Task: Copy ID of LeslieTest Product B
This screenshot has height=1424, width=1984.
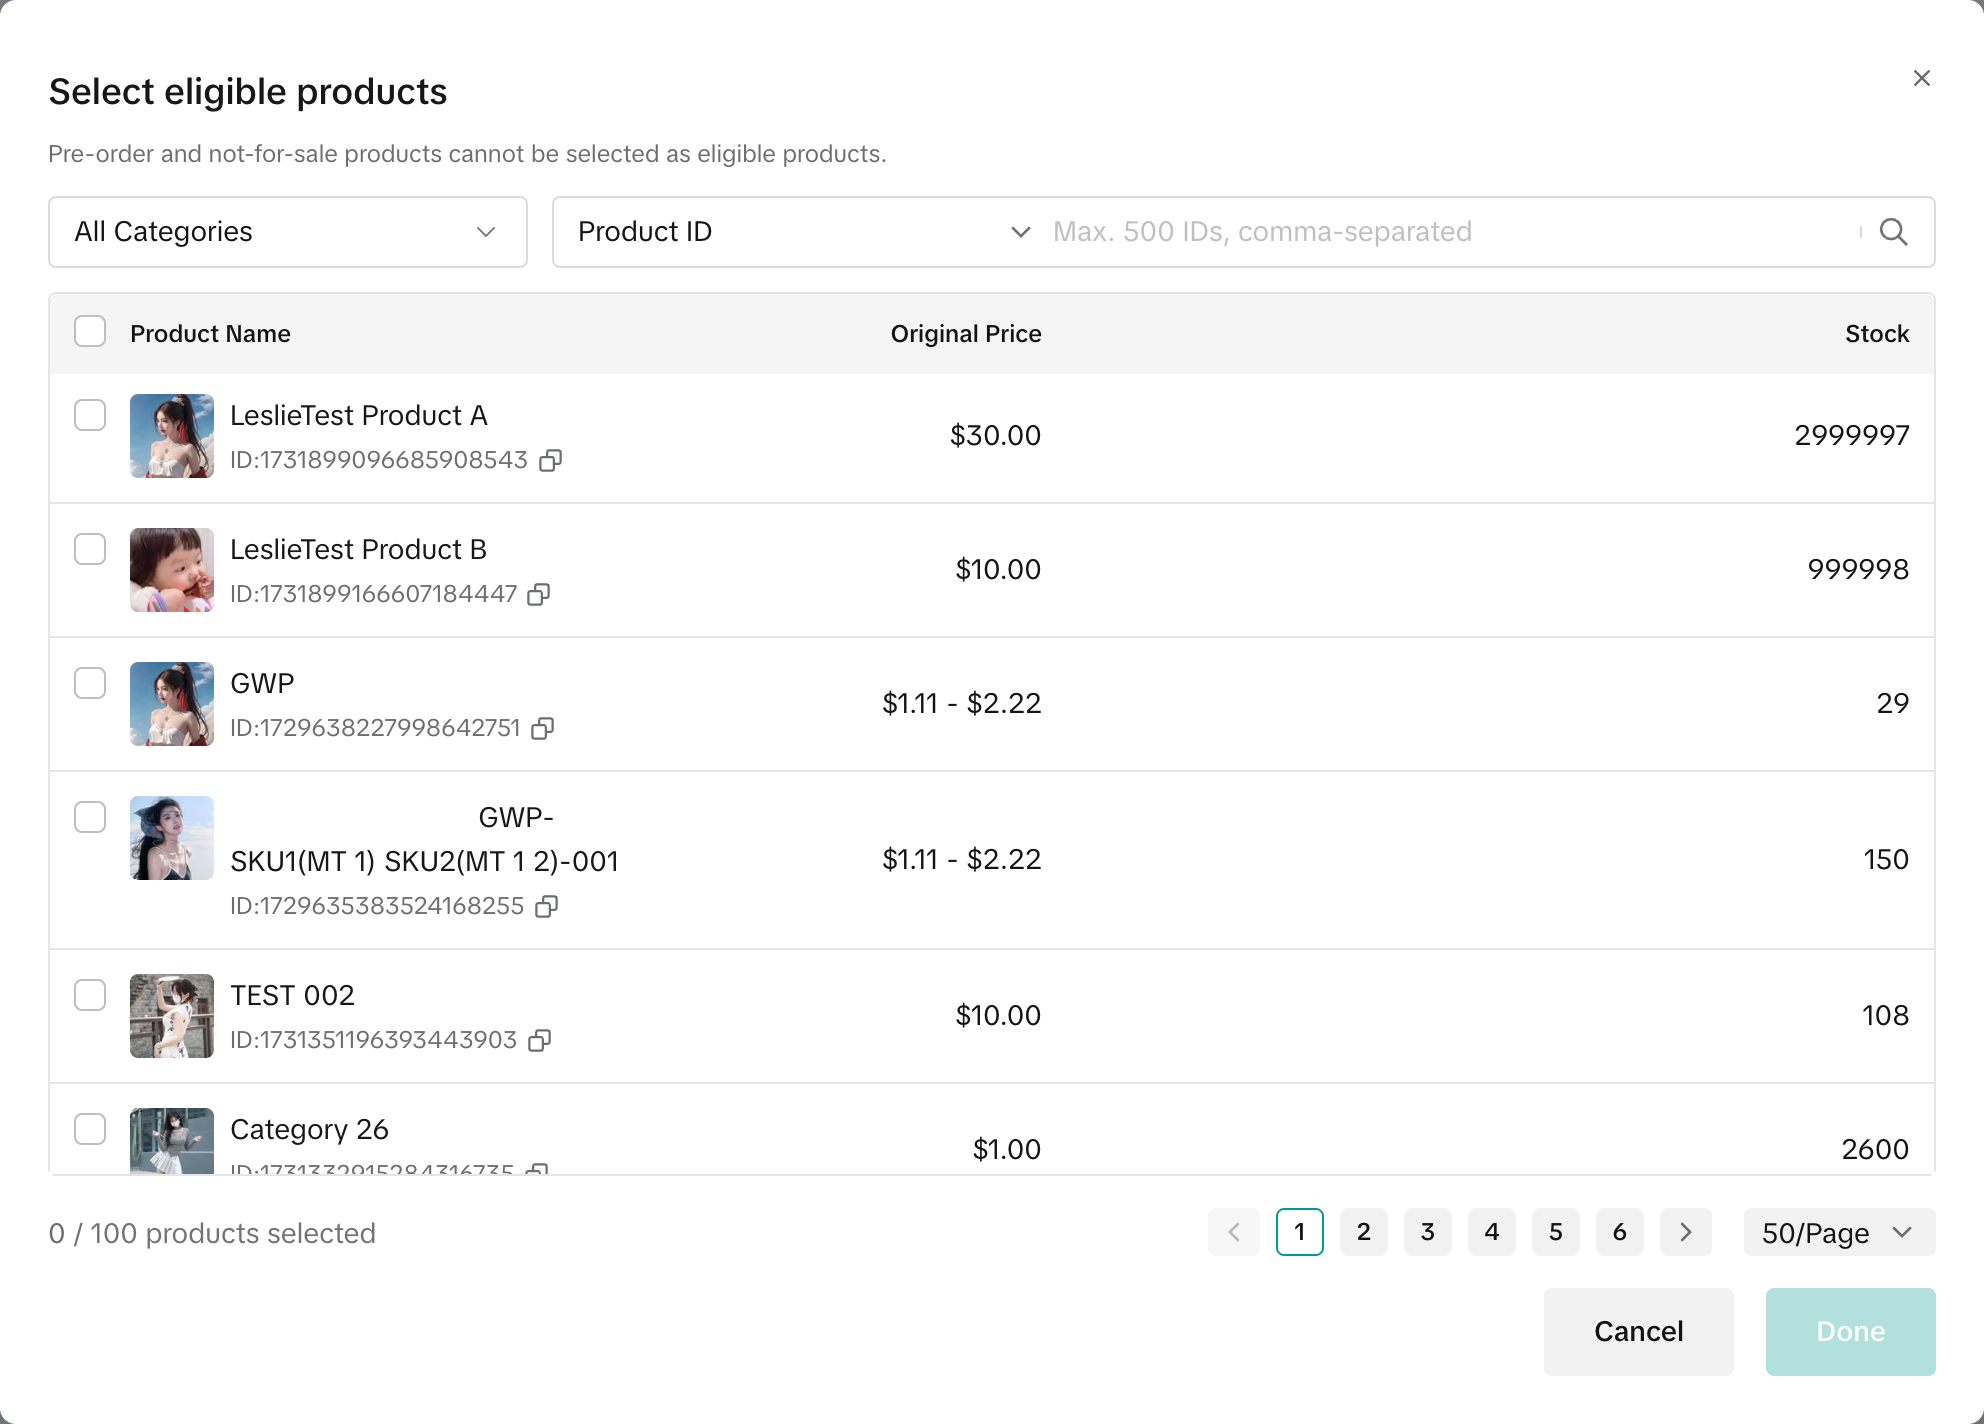Action: point(539,594)
